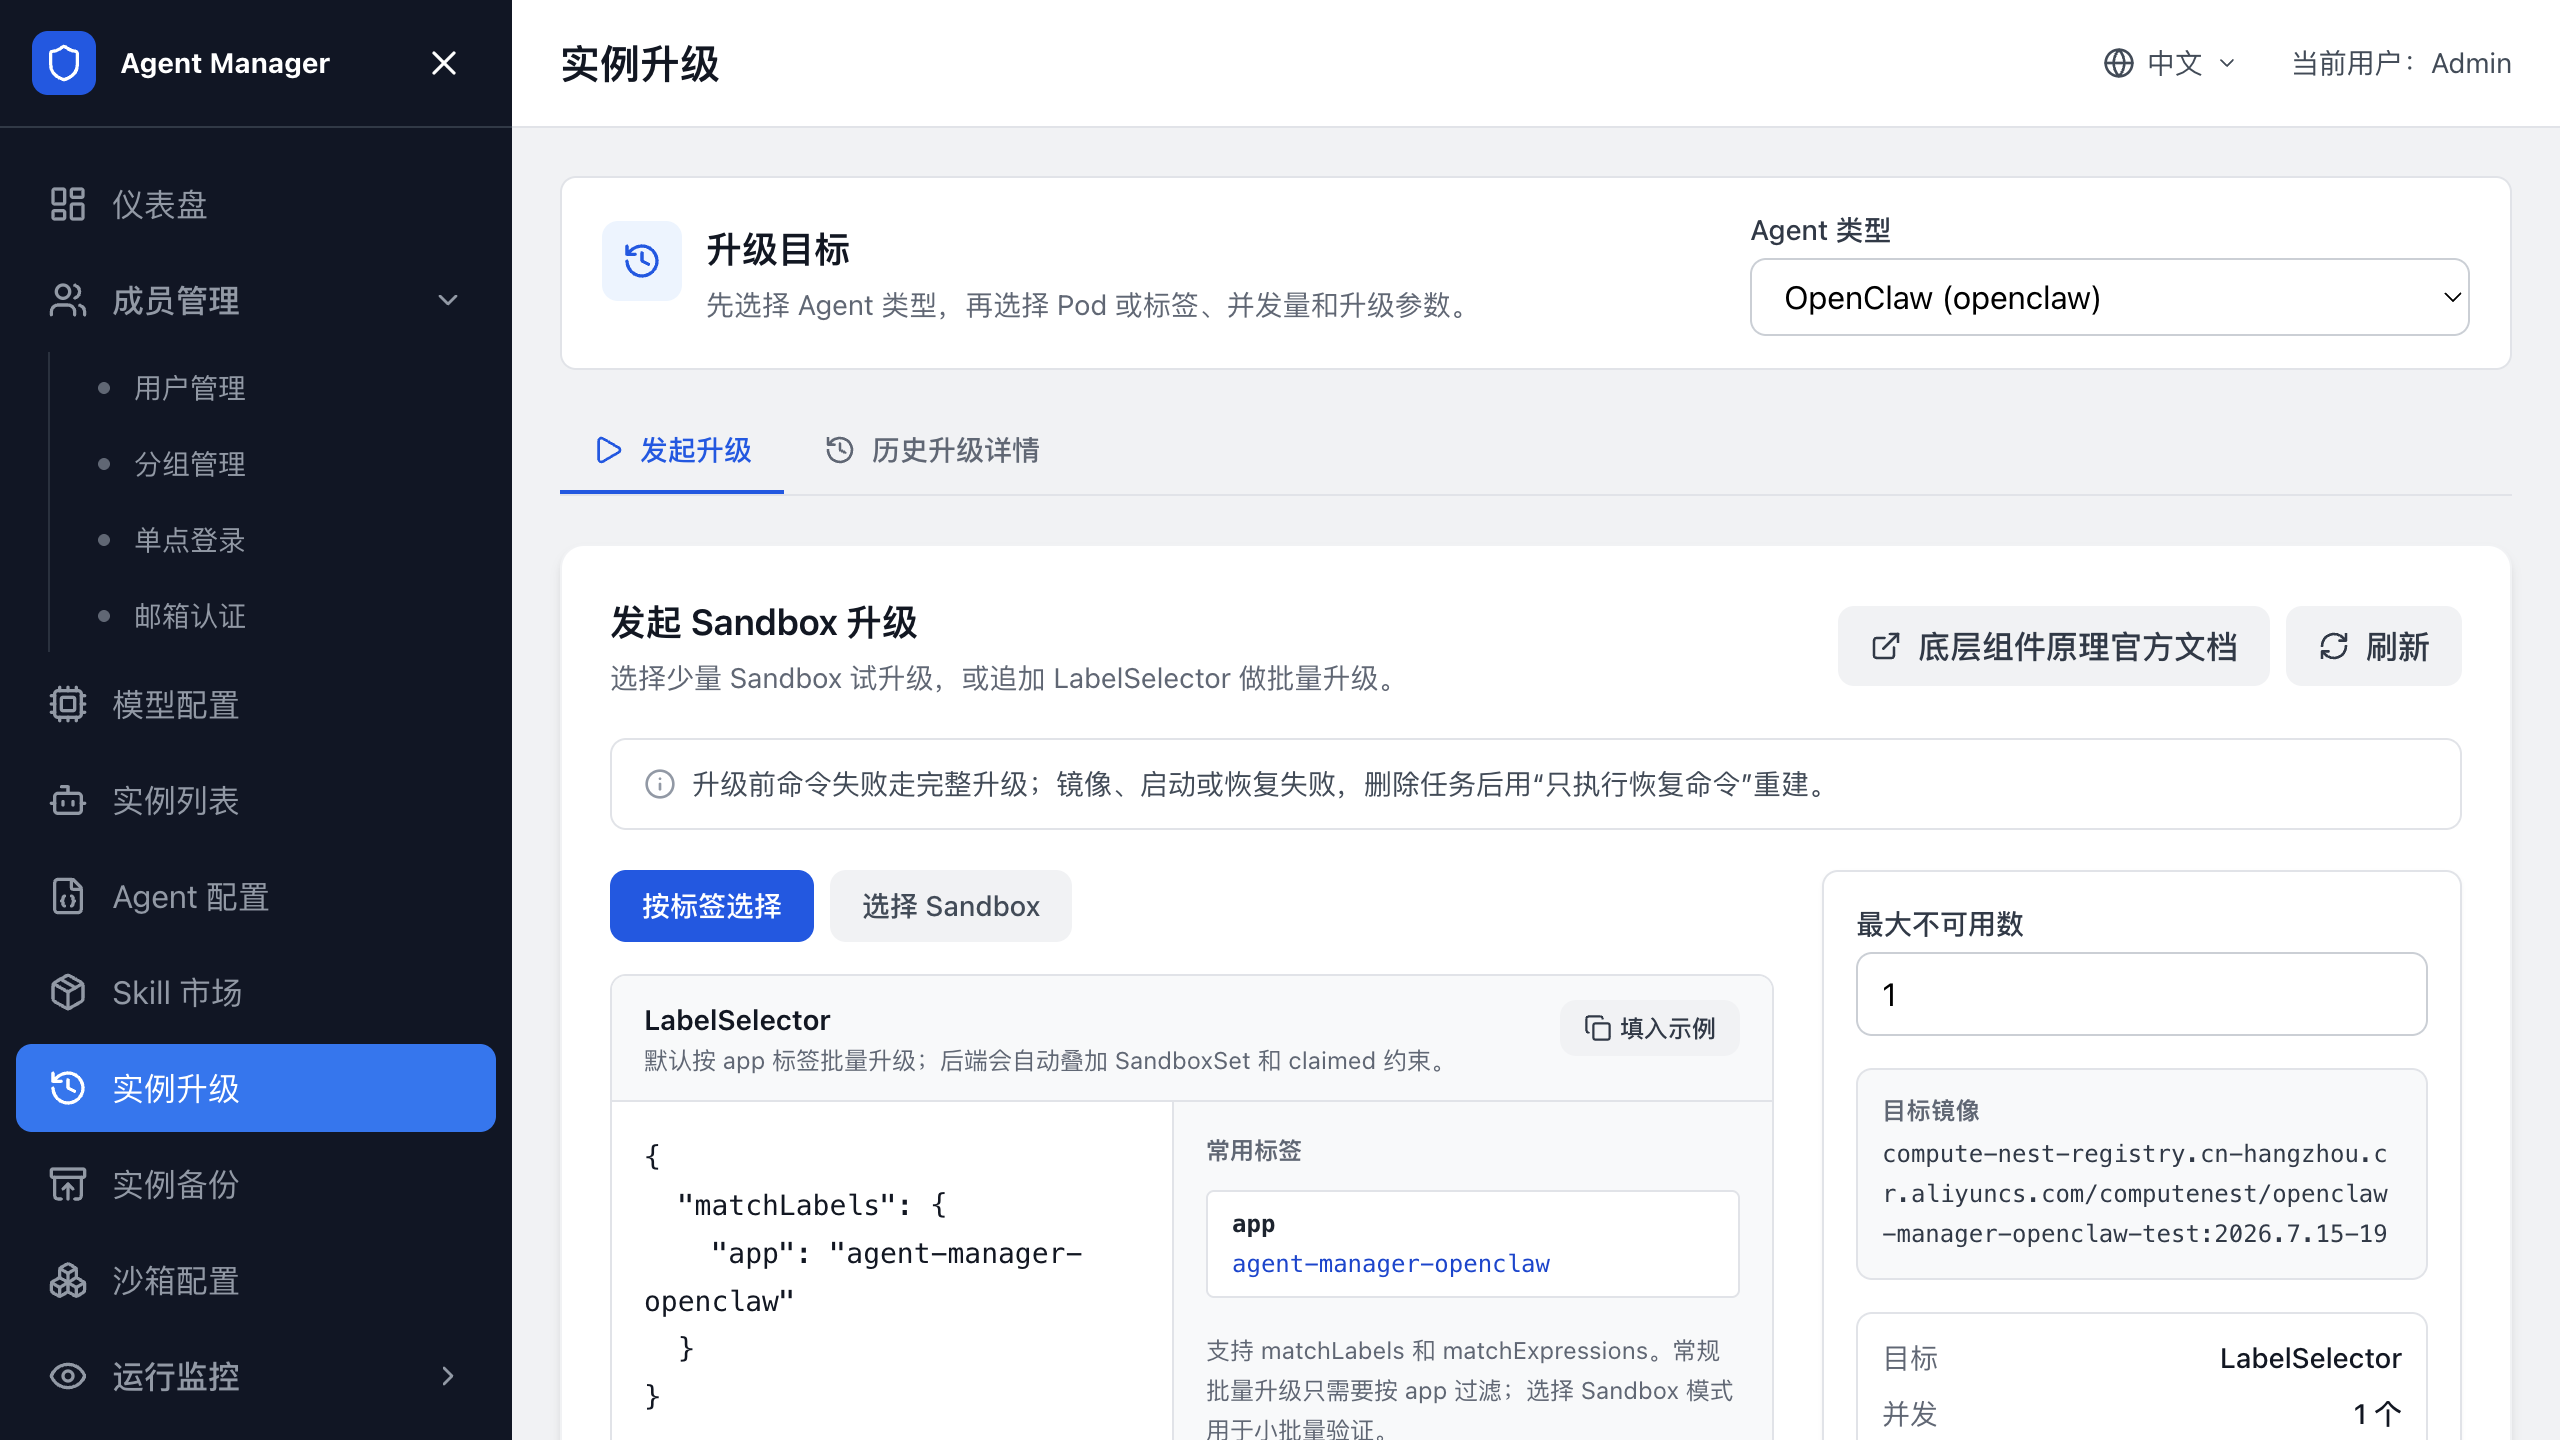Expand the 运行监控 menu
Viewport: 2560px width, 1440px height.
pyautogui.click(x=448, y=1376)
